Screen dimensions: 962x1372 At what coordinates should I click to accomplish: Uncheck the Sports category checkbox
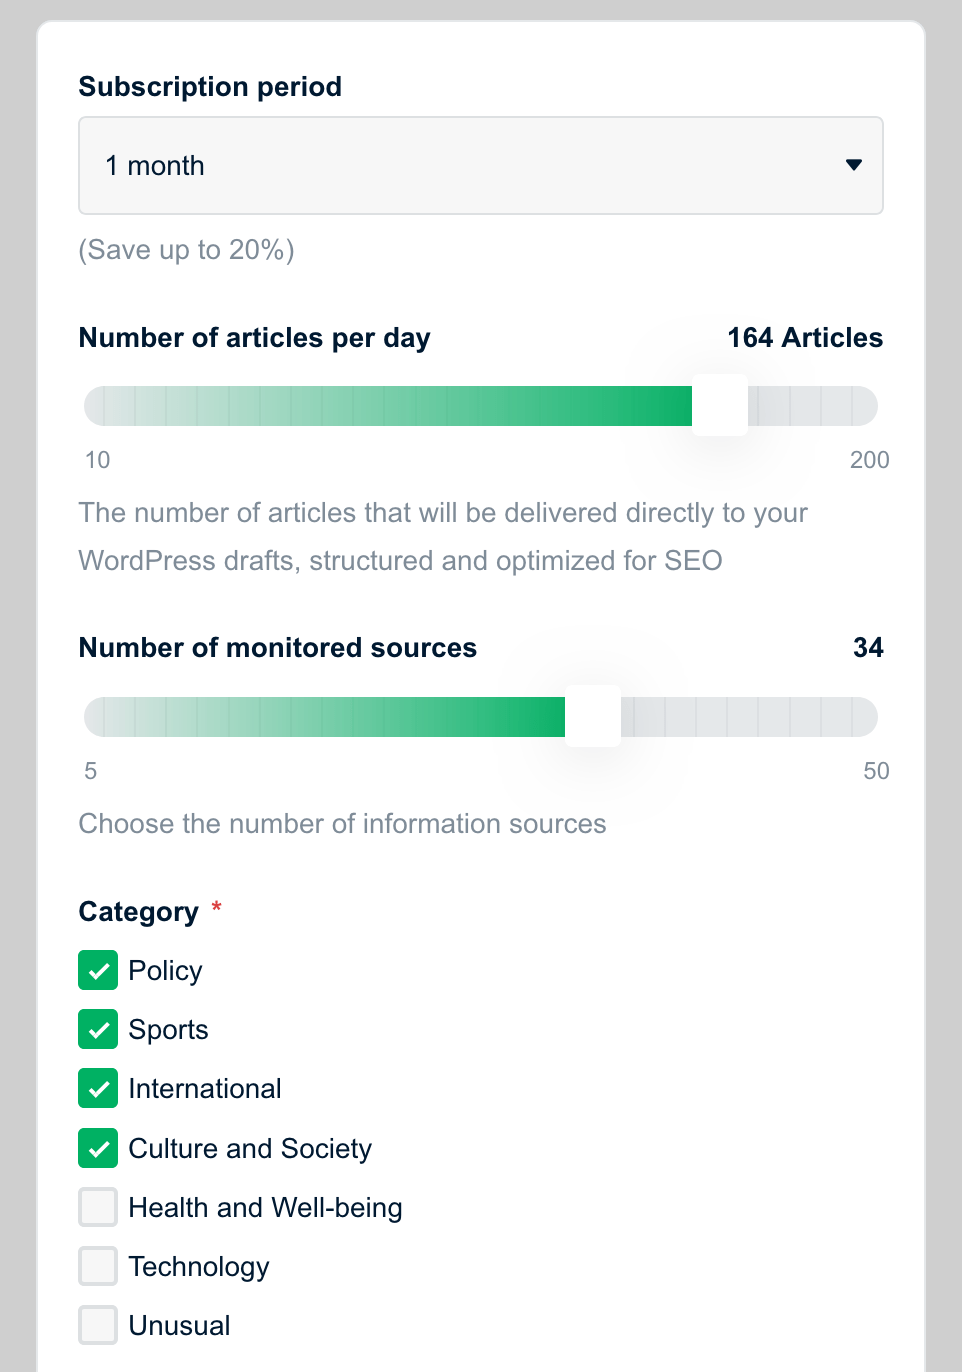pyautogui.click(x=98, y=1030)
